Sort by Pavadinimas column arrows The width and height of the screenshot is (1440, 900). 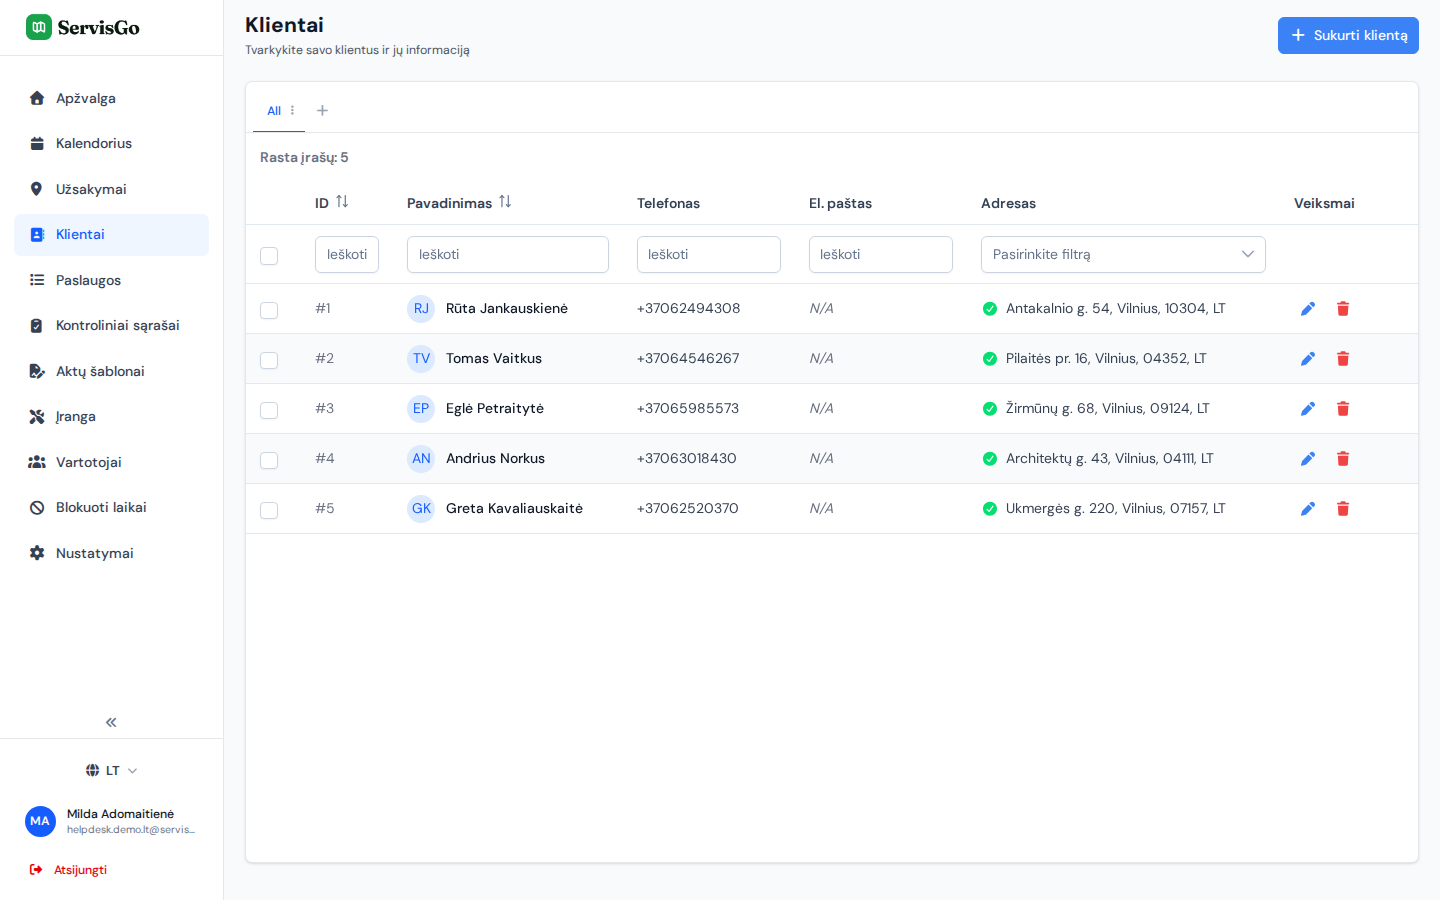pos(505,202)
